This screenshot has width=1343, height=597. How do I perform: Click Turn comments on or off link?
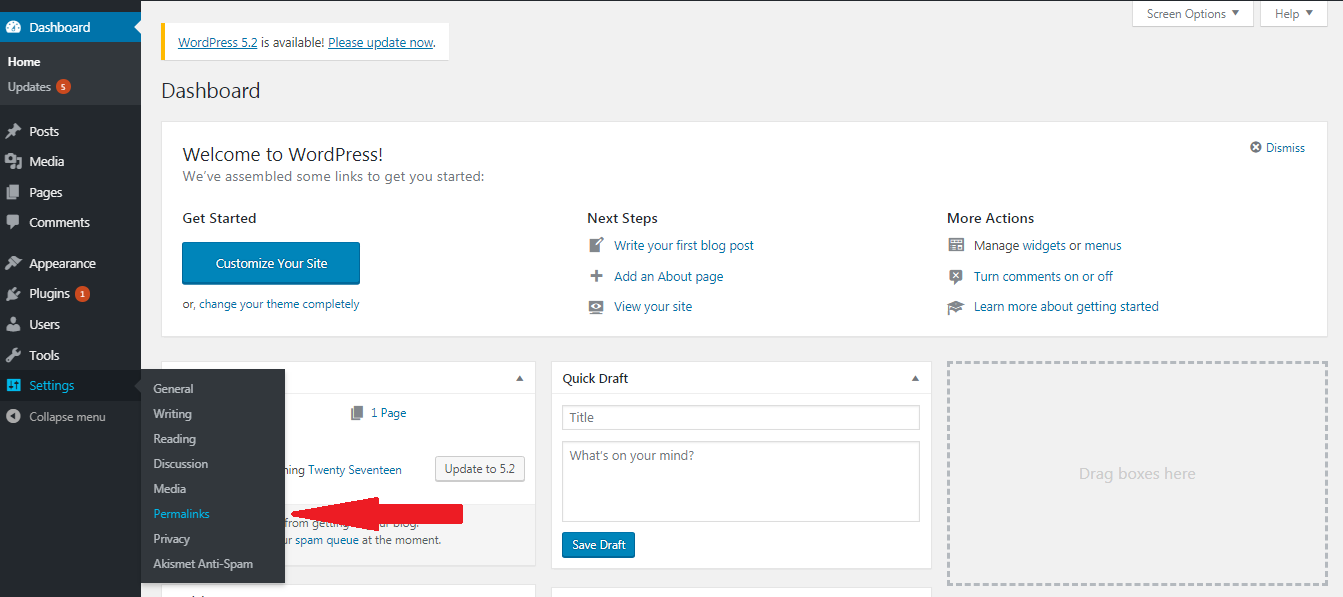point(1043,276)
